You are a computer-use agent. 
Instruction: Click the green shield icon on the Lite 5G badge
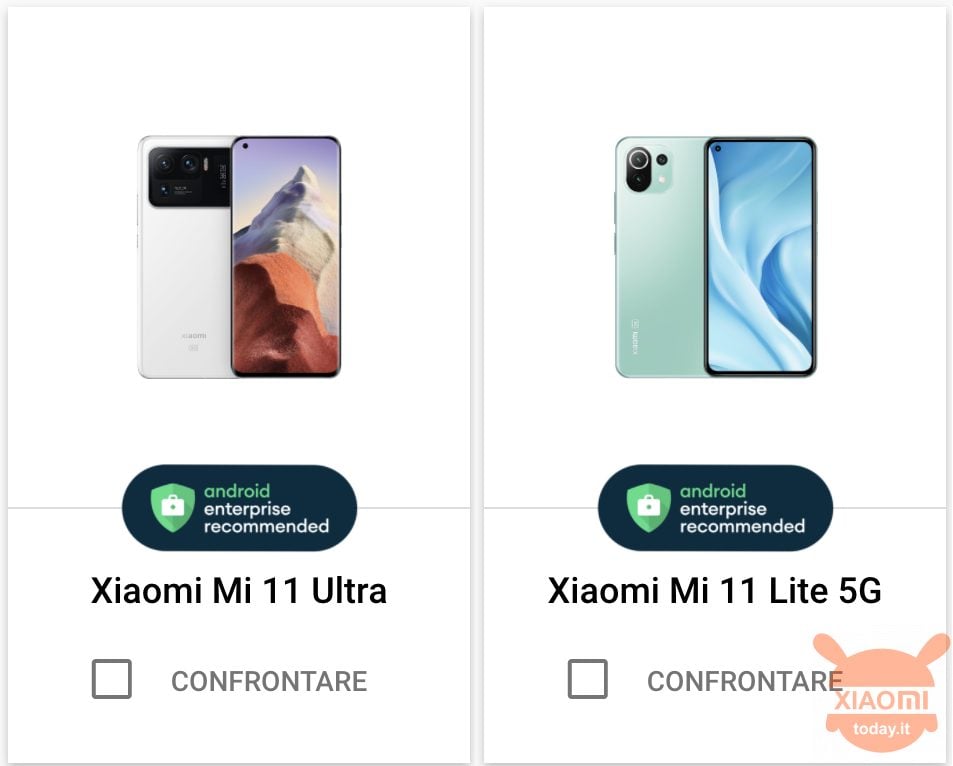tap(649, 508)
